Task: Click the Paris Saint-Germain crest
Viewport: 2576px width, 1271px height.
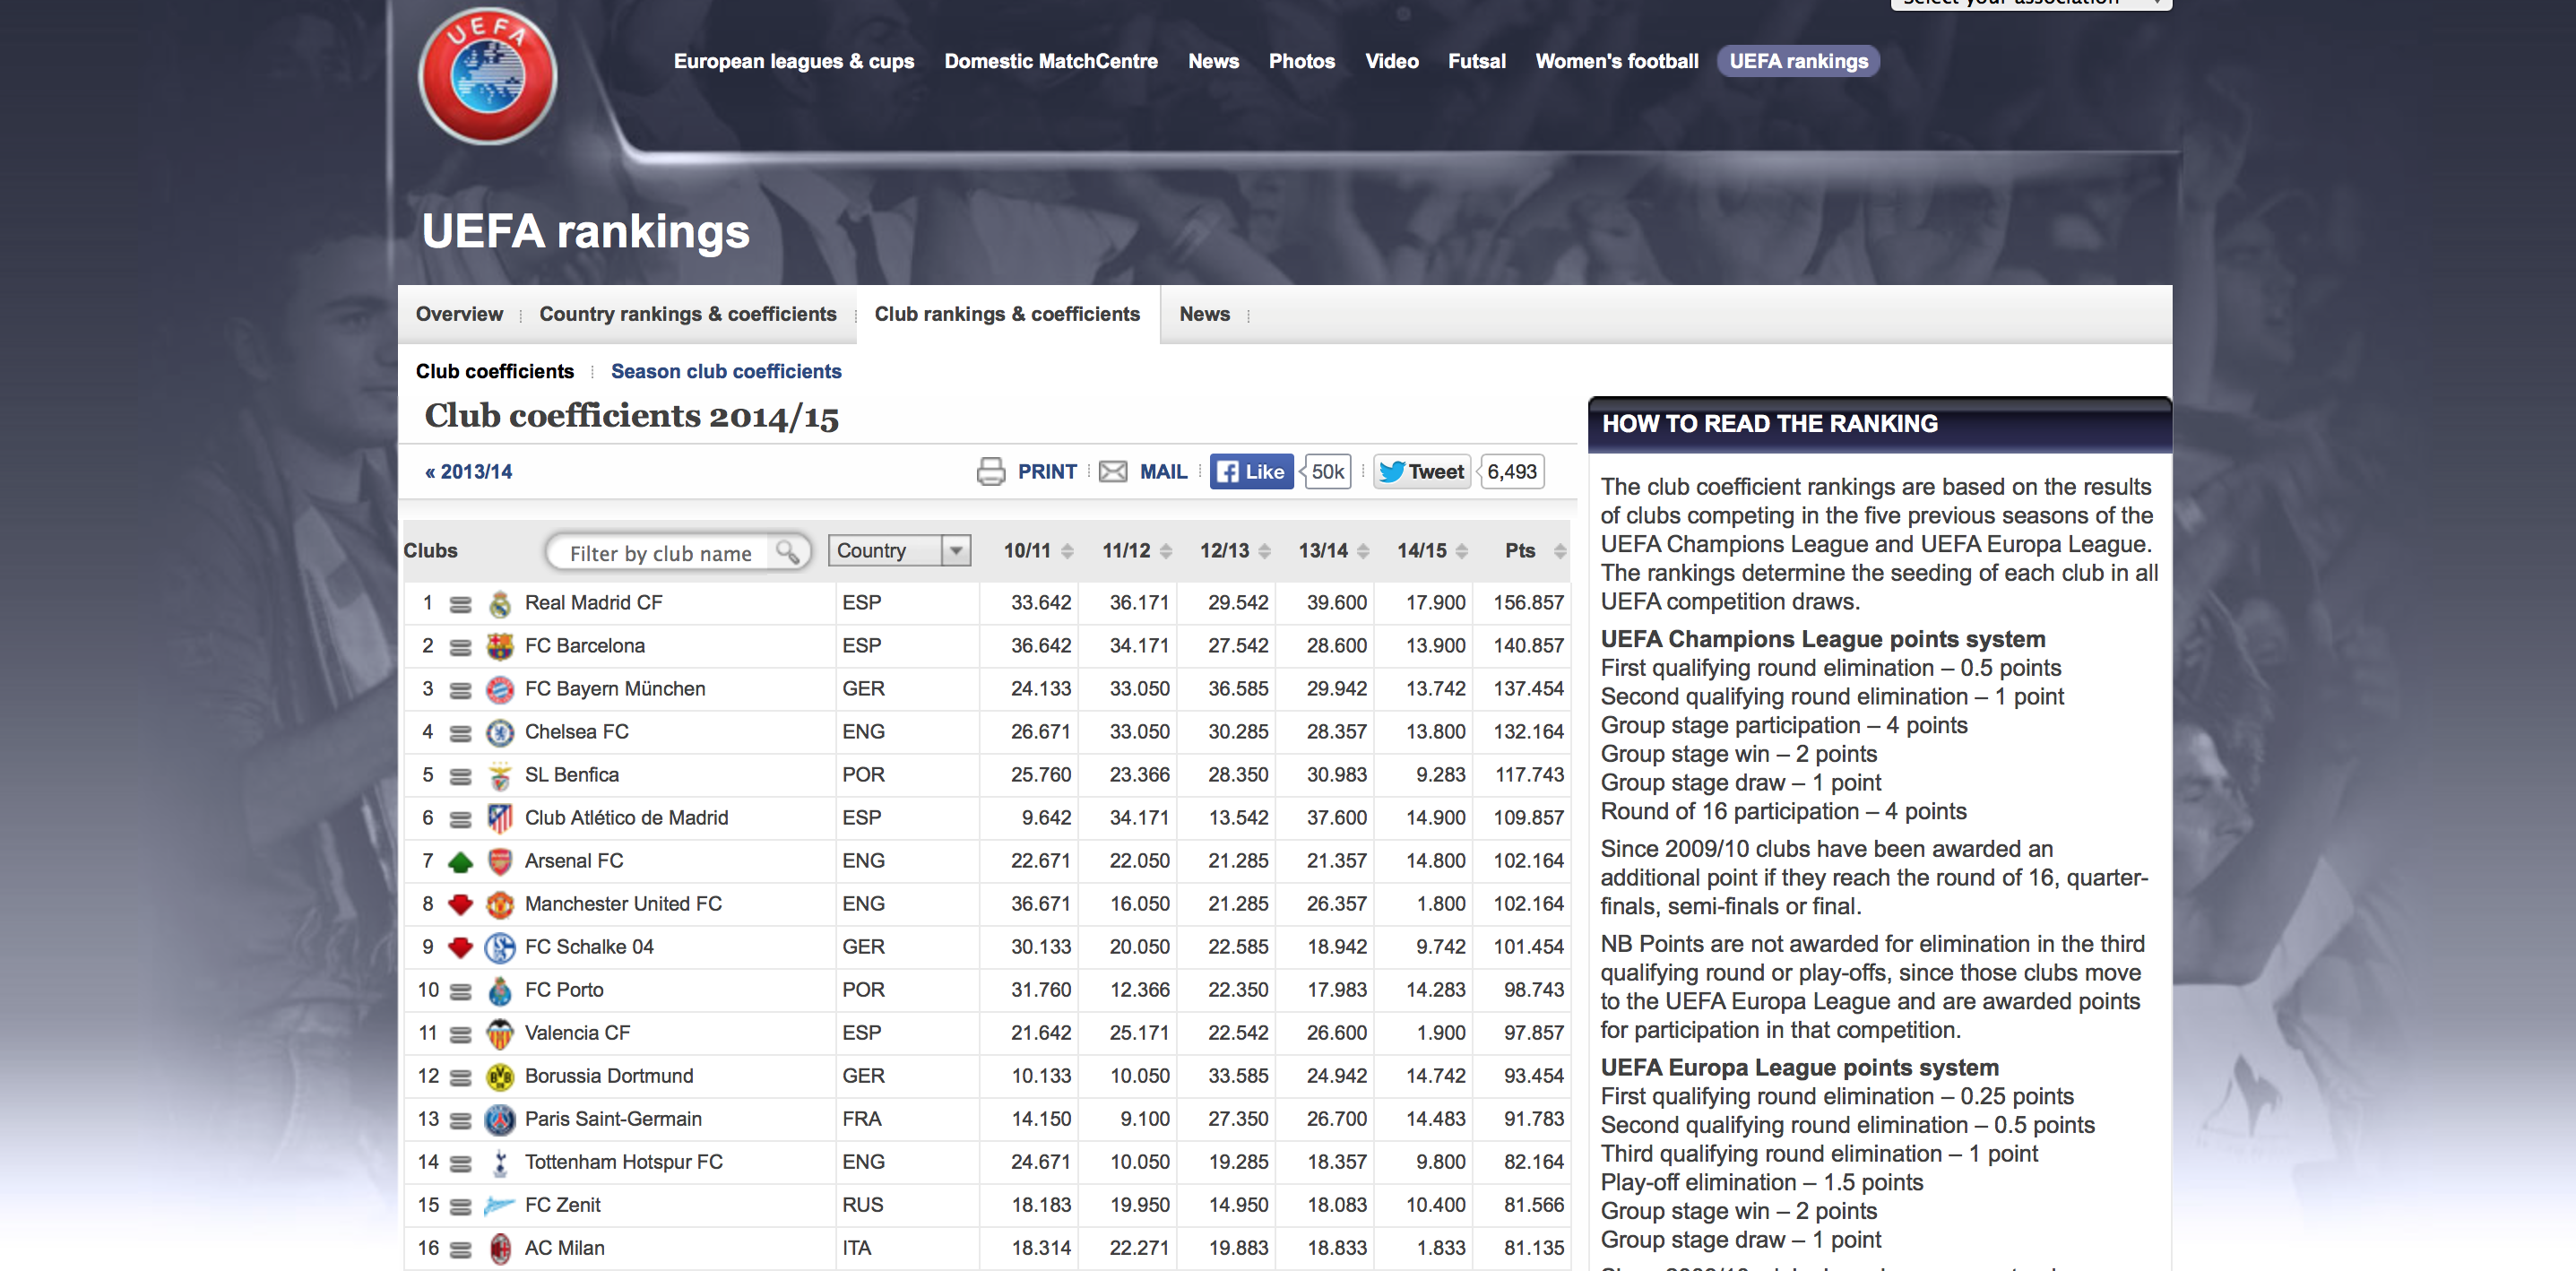Action: point(500,1119)
